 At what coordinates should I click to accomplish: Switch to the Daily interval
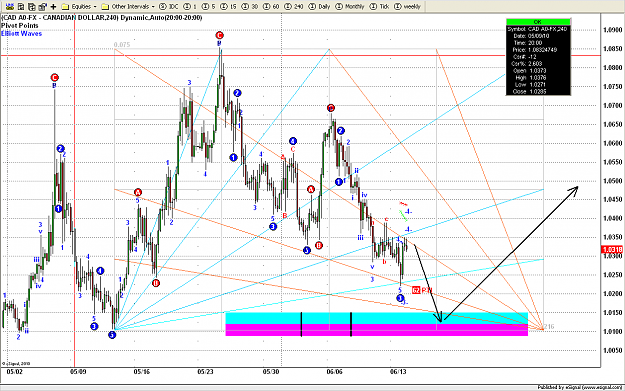(319, 7)
